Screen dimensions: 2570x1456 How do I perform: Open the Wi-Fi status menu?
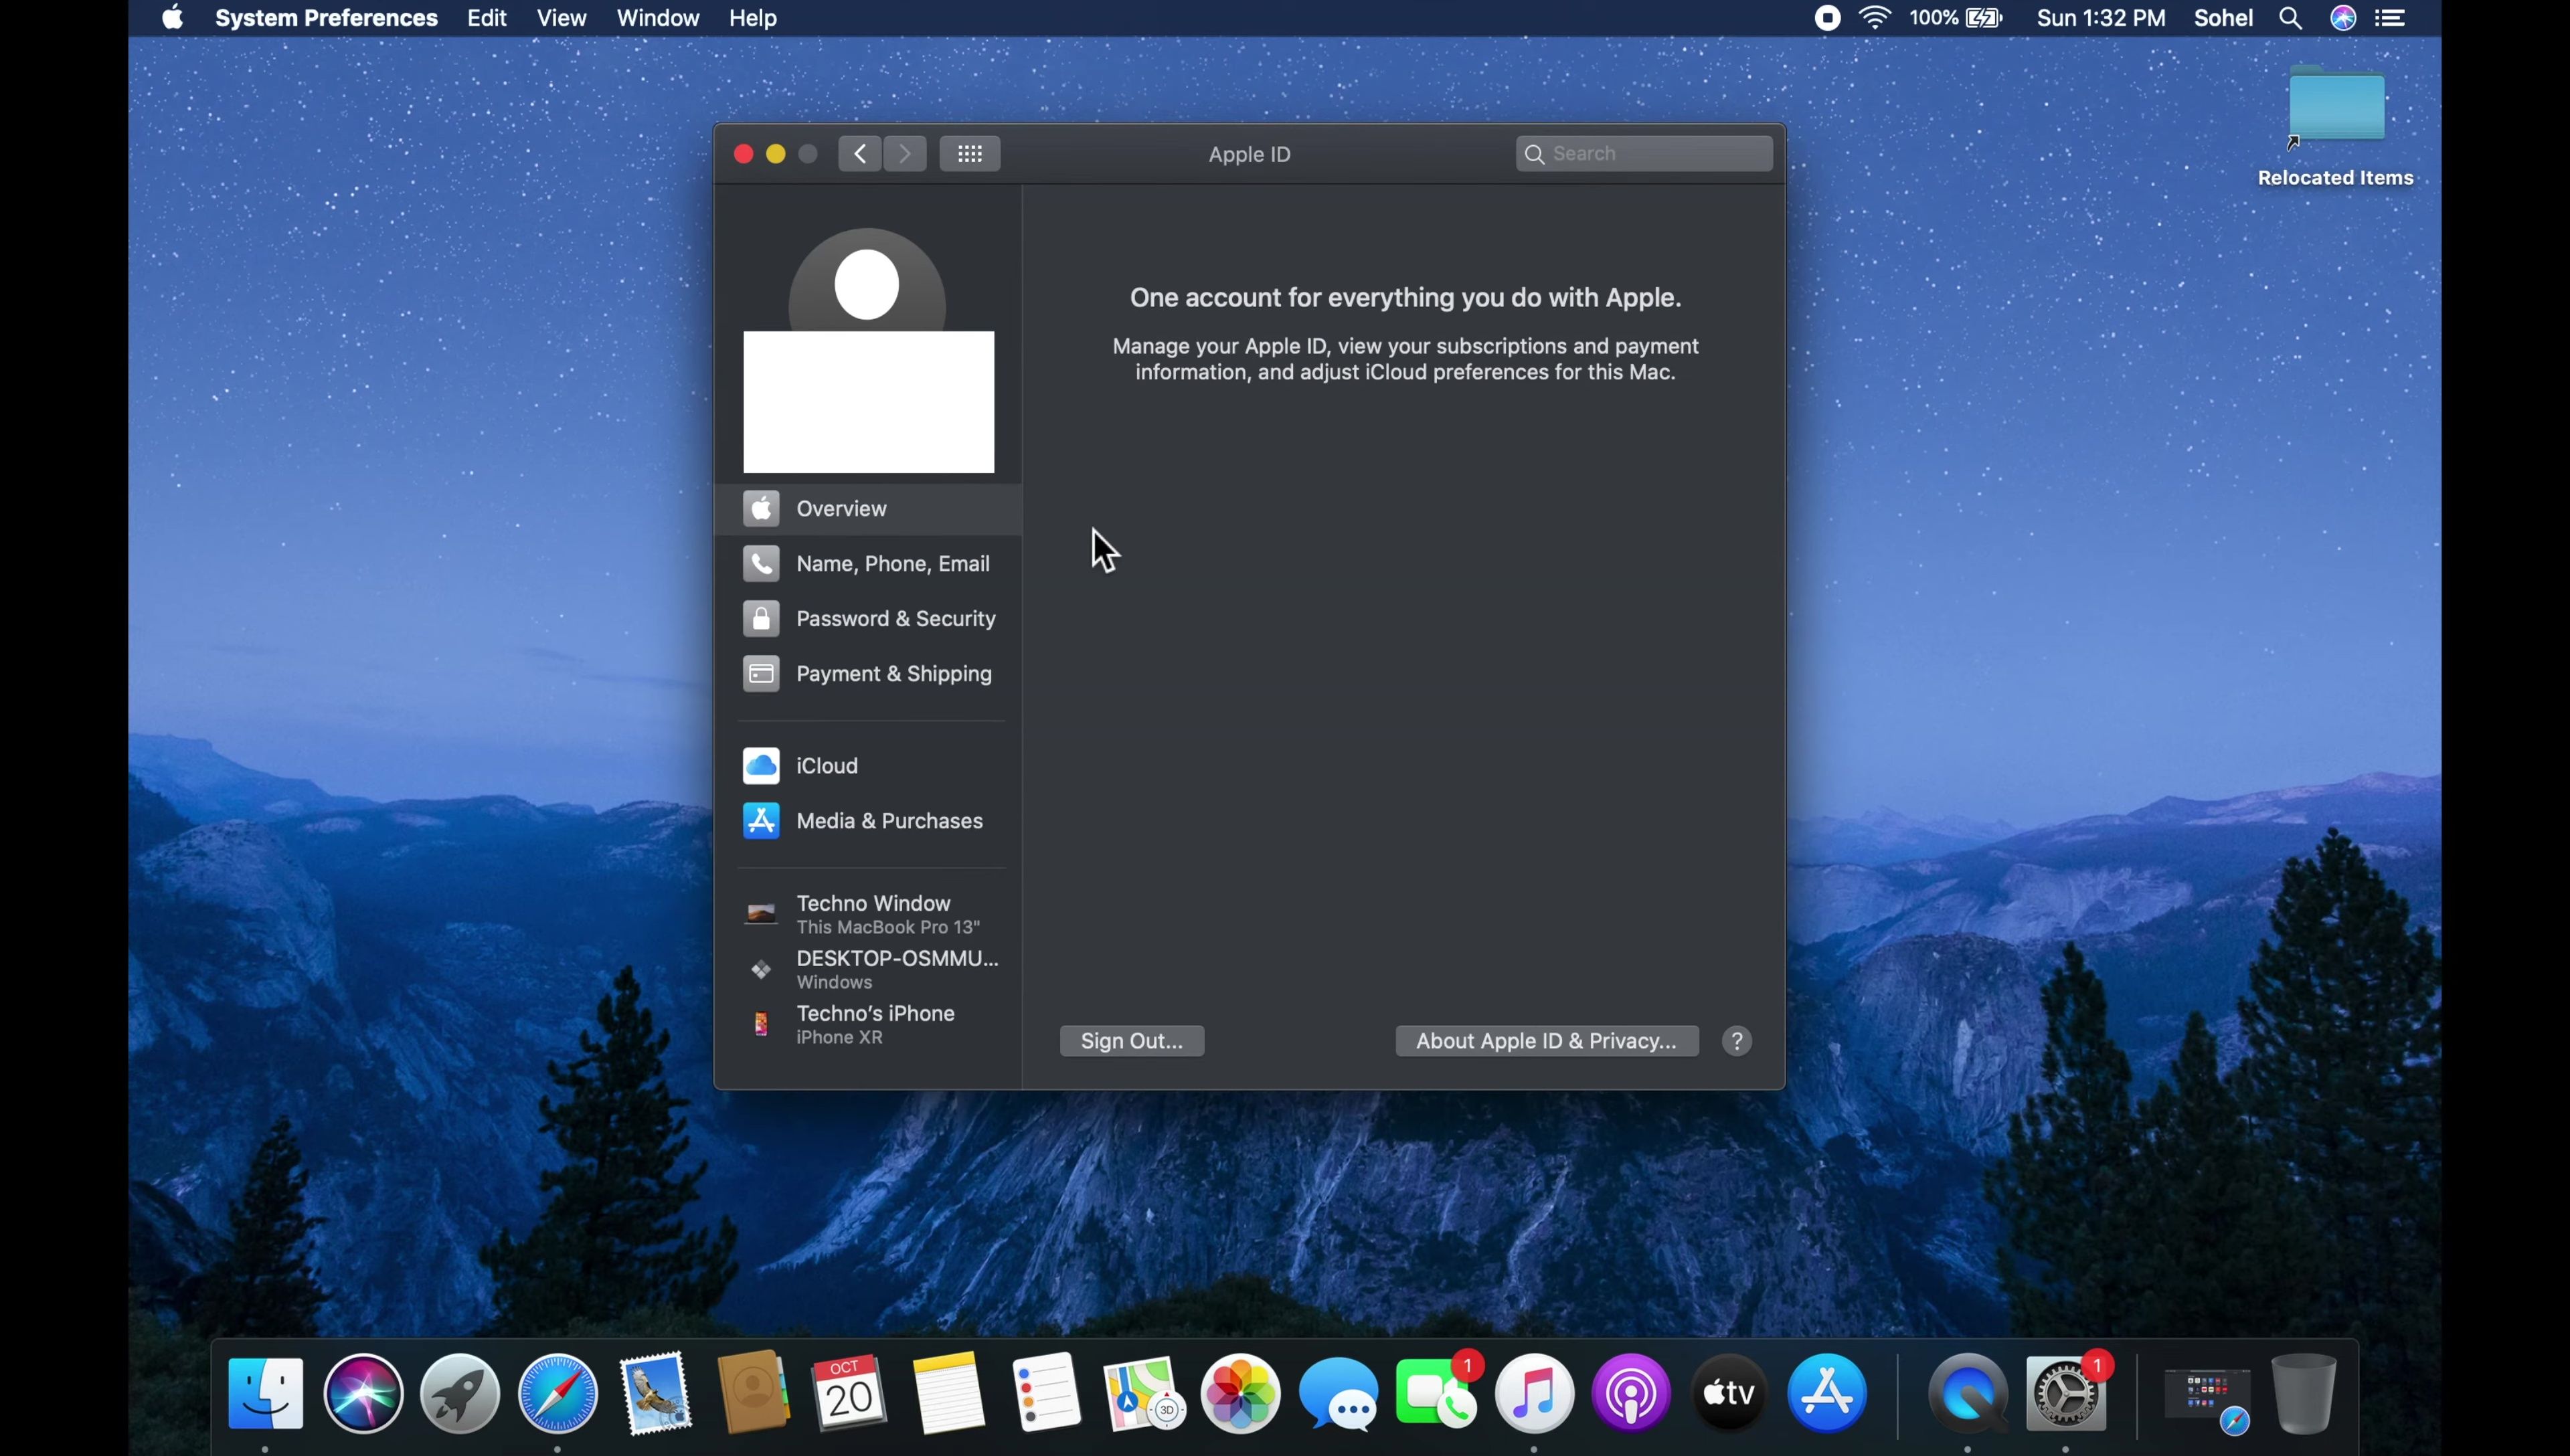(x=1876, y=18)
